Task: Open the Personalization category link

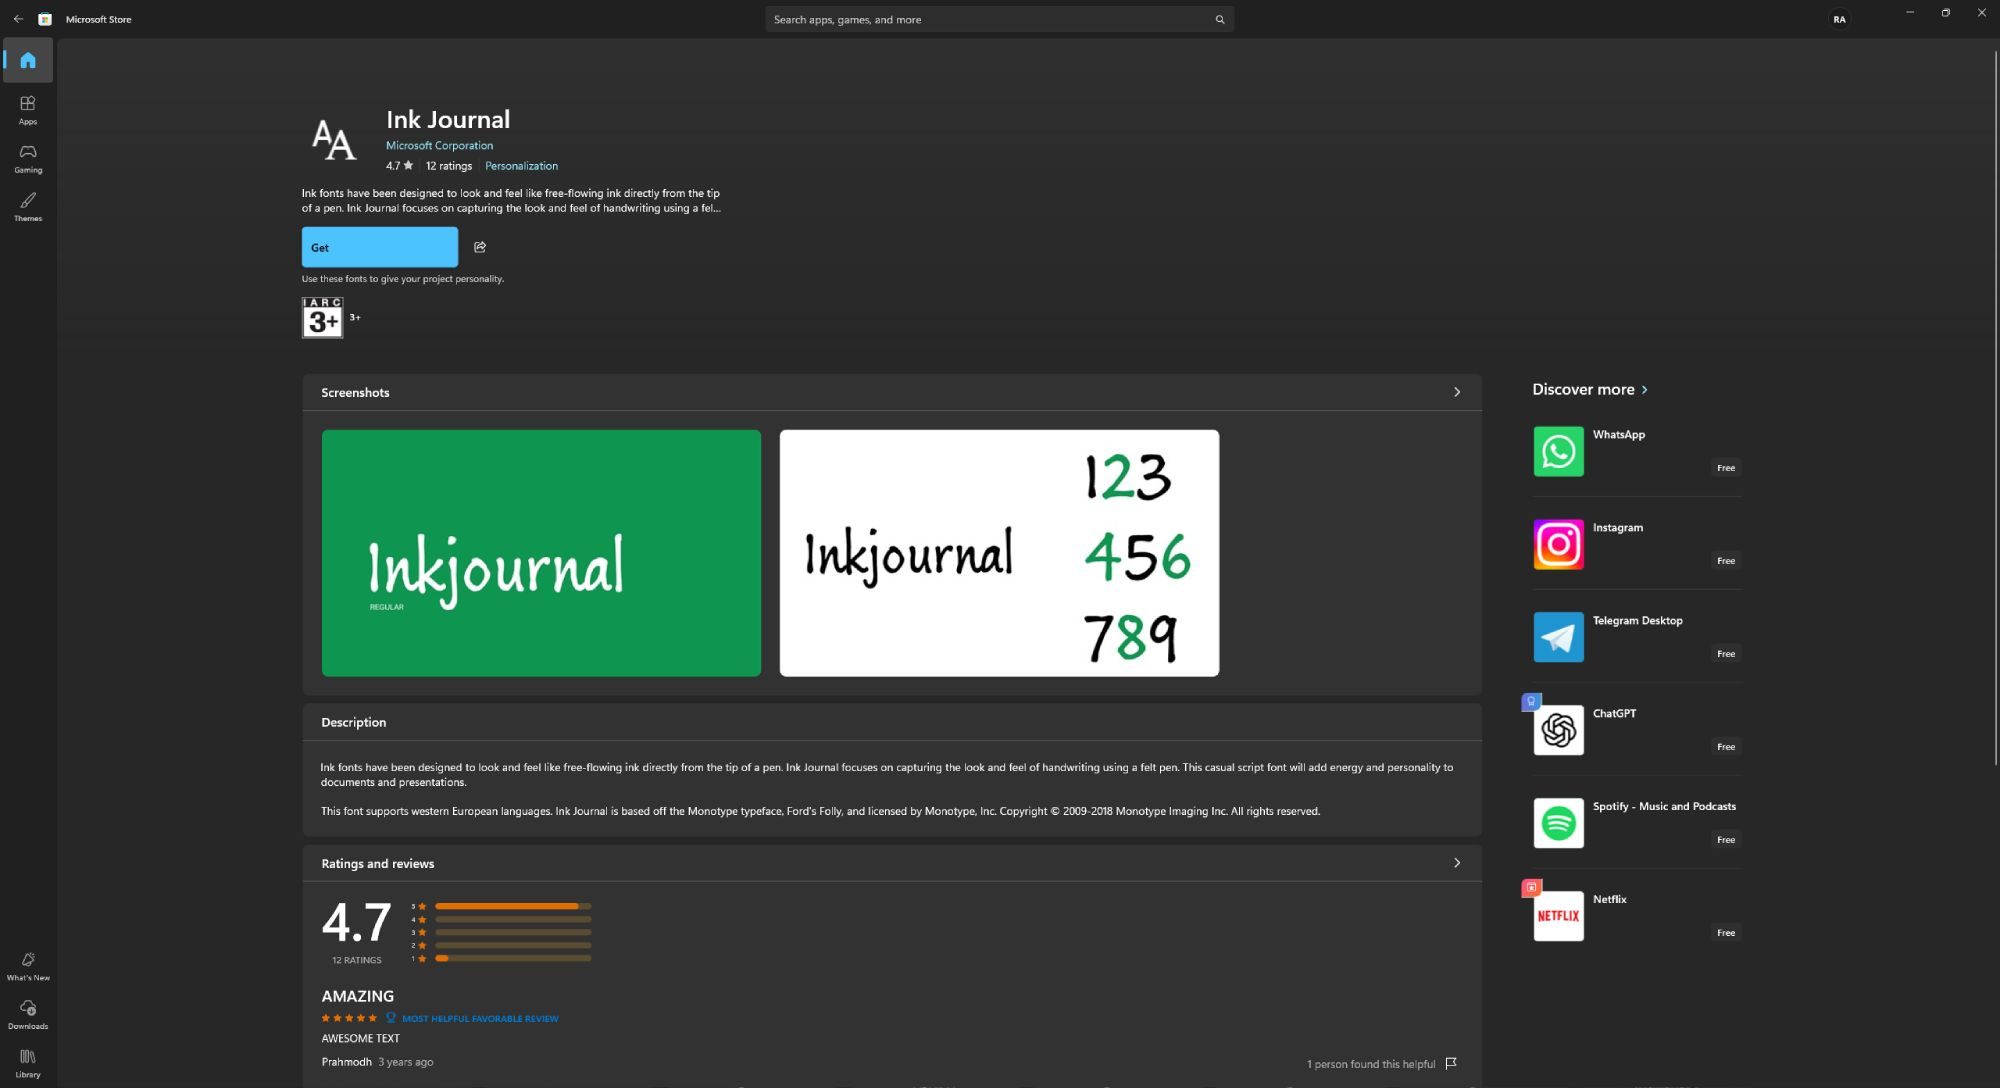Action: point(521,166)
